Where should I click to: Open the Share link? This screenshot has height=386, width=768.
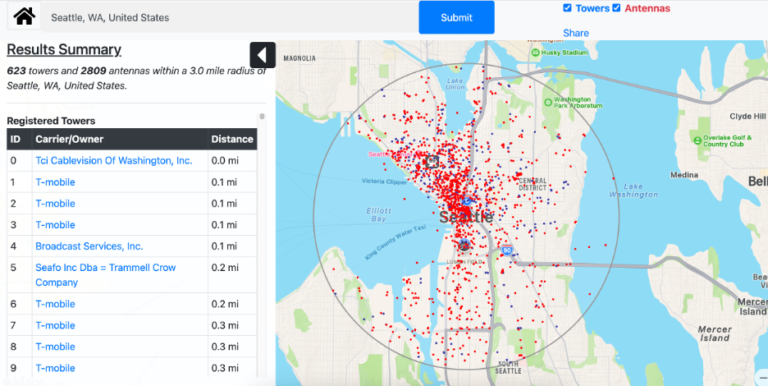pyautogui.click(x=576, y=33)
